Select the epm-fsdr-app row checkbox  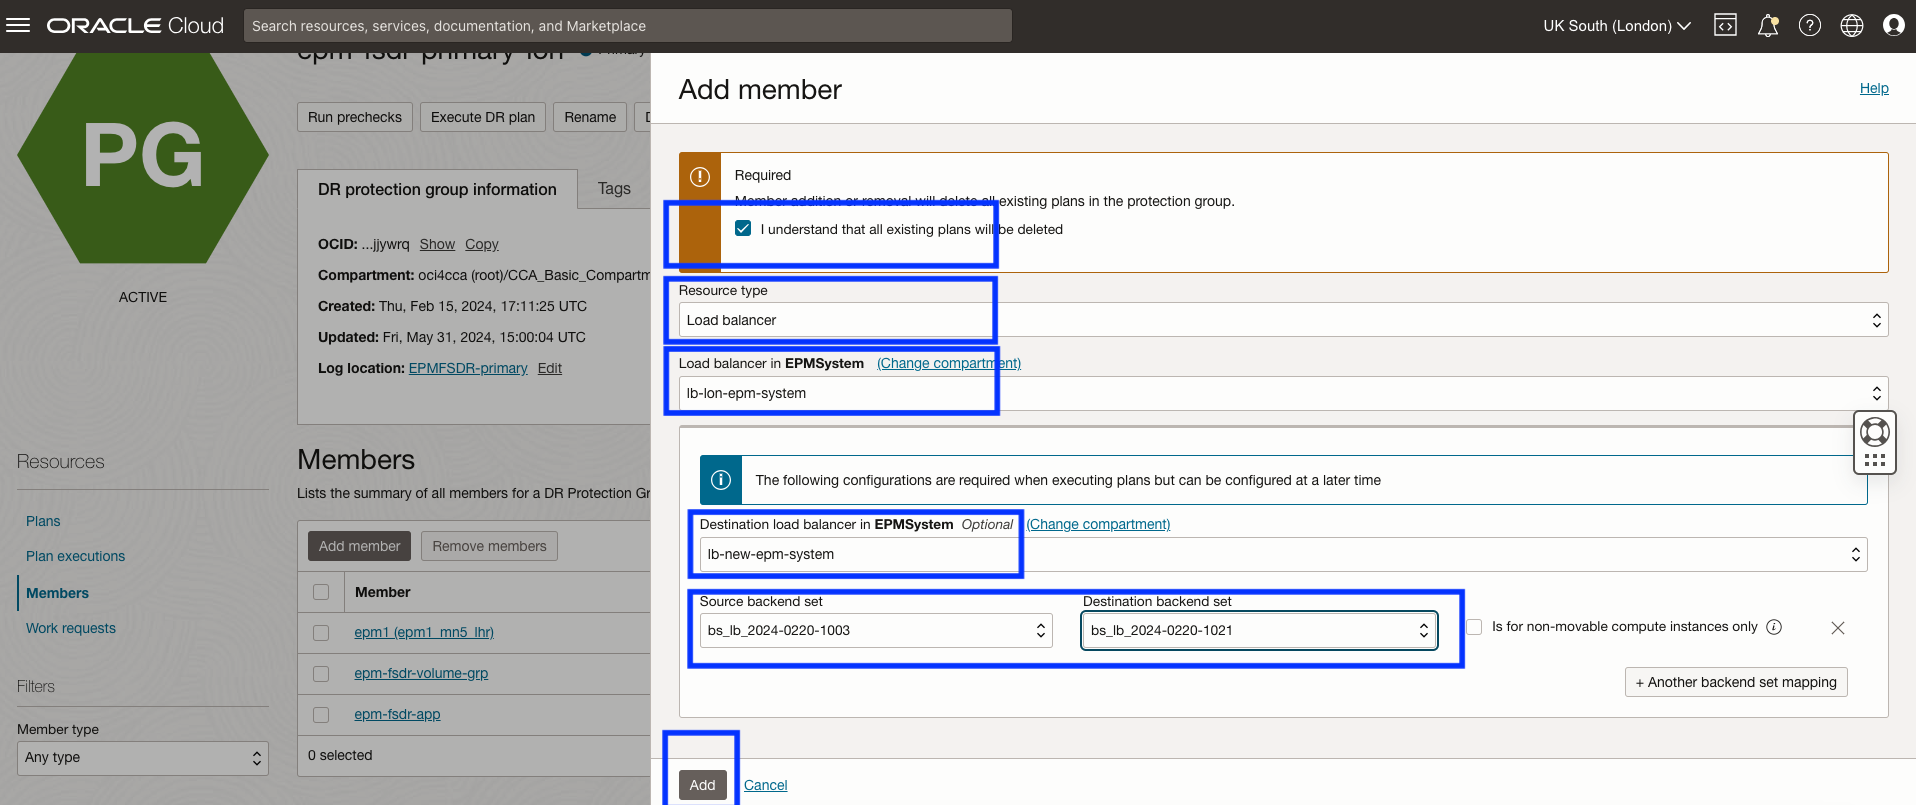321,715
